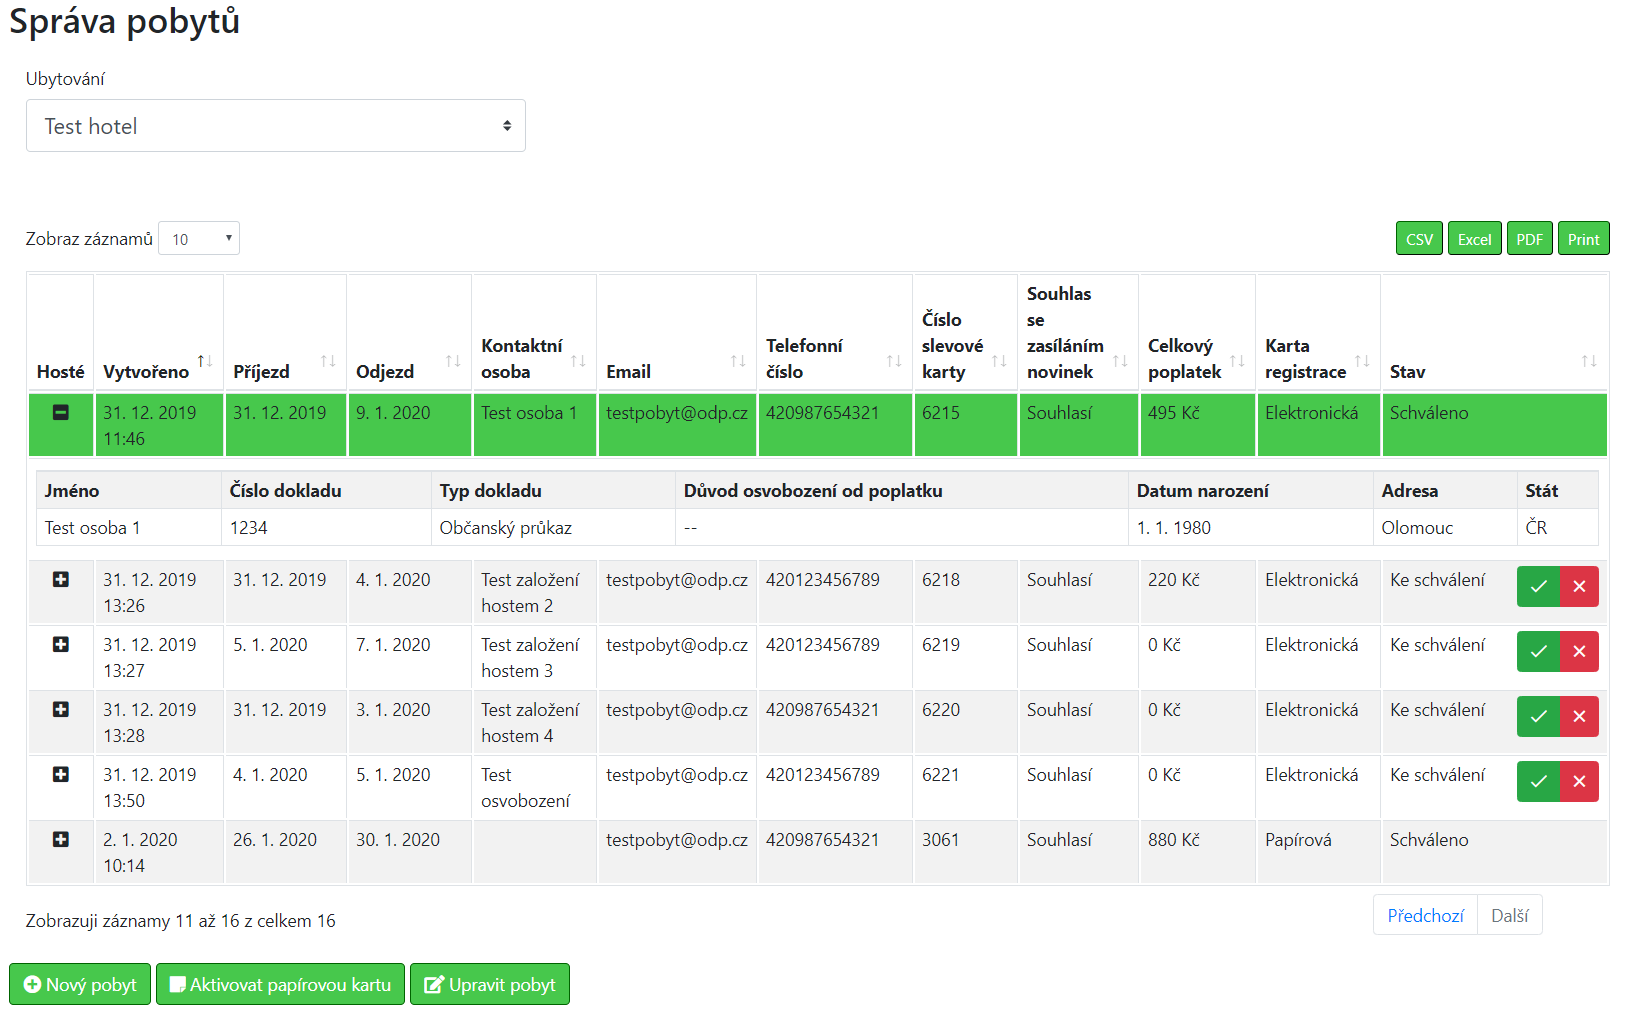Image resolution: width=1626 pixels, height=1017 pixels.
Task: Reject stay with card number 6218
Action: coord(1579,586)
